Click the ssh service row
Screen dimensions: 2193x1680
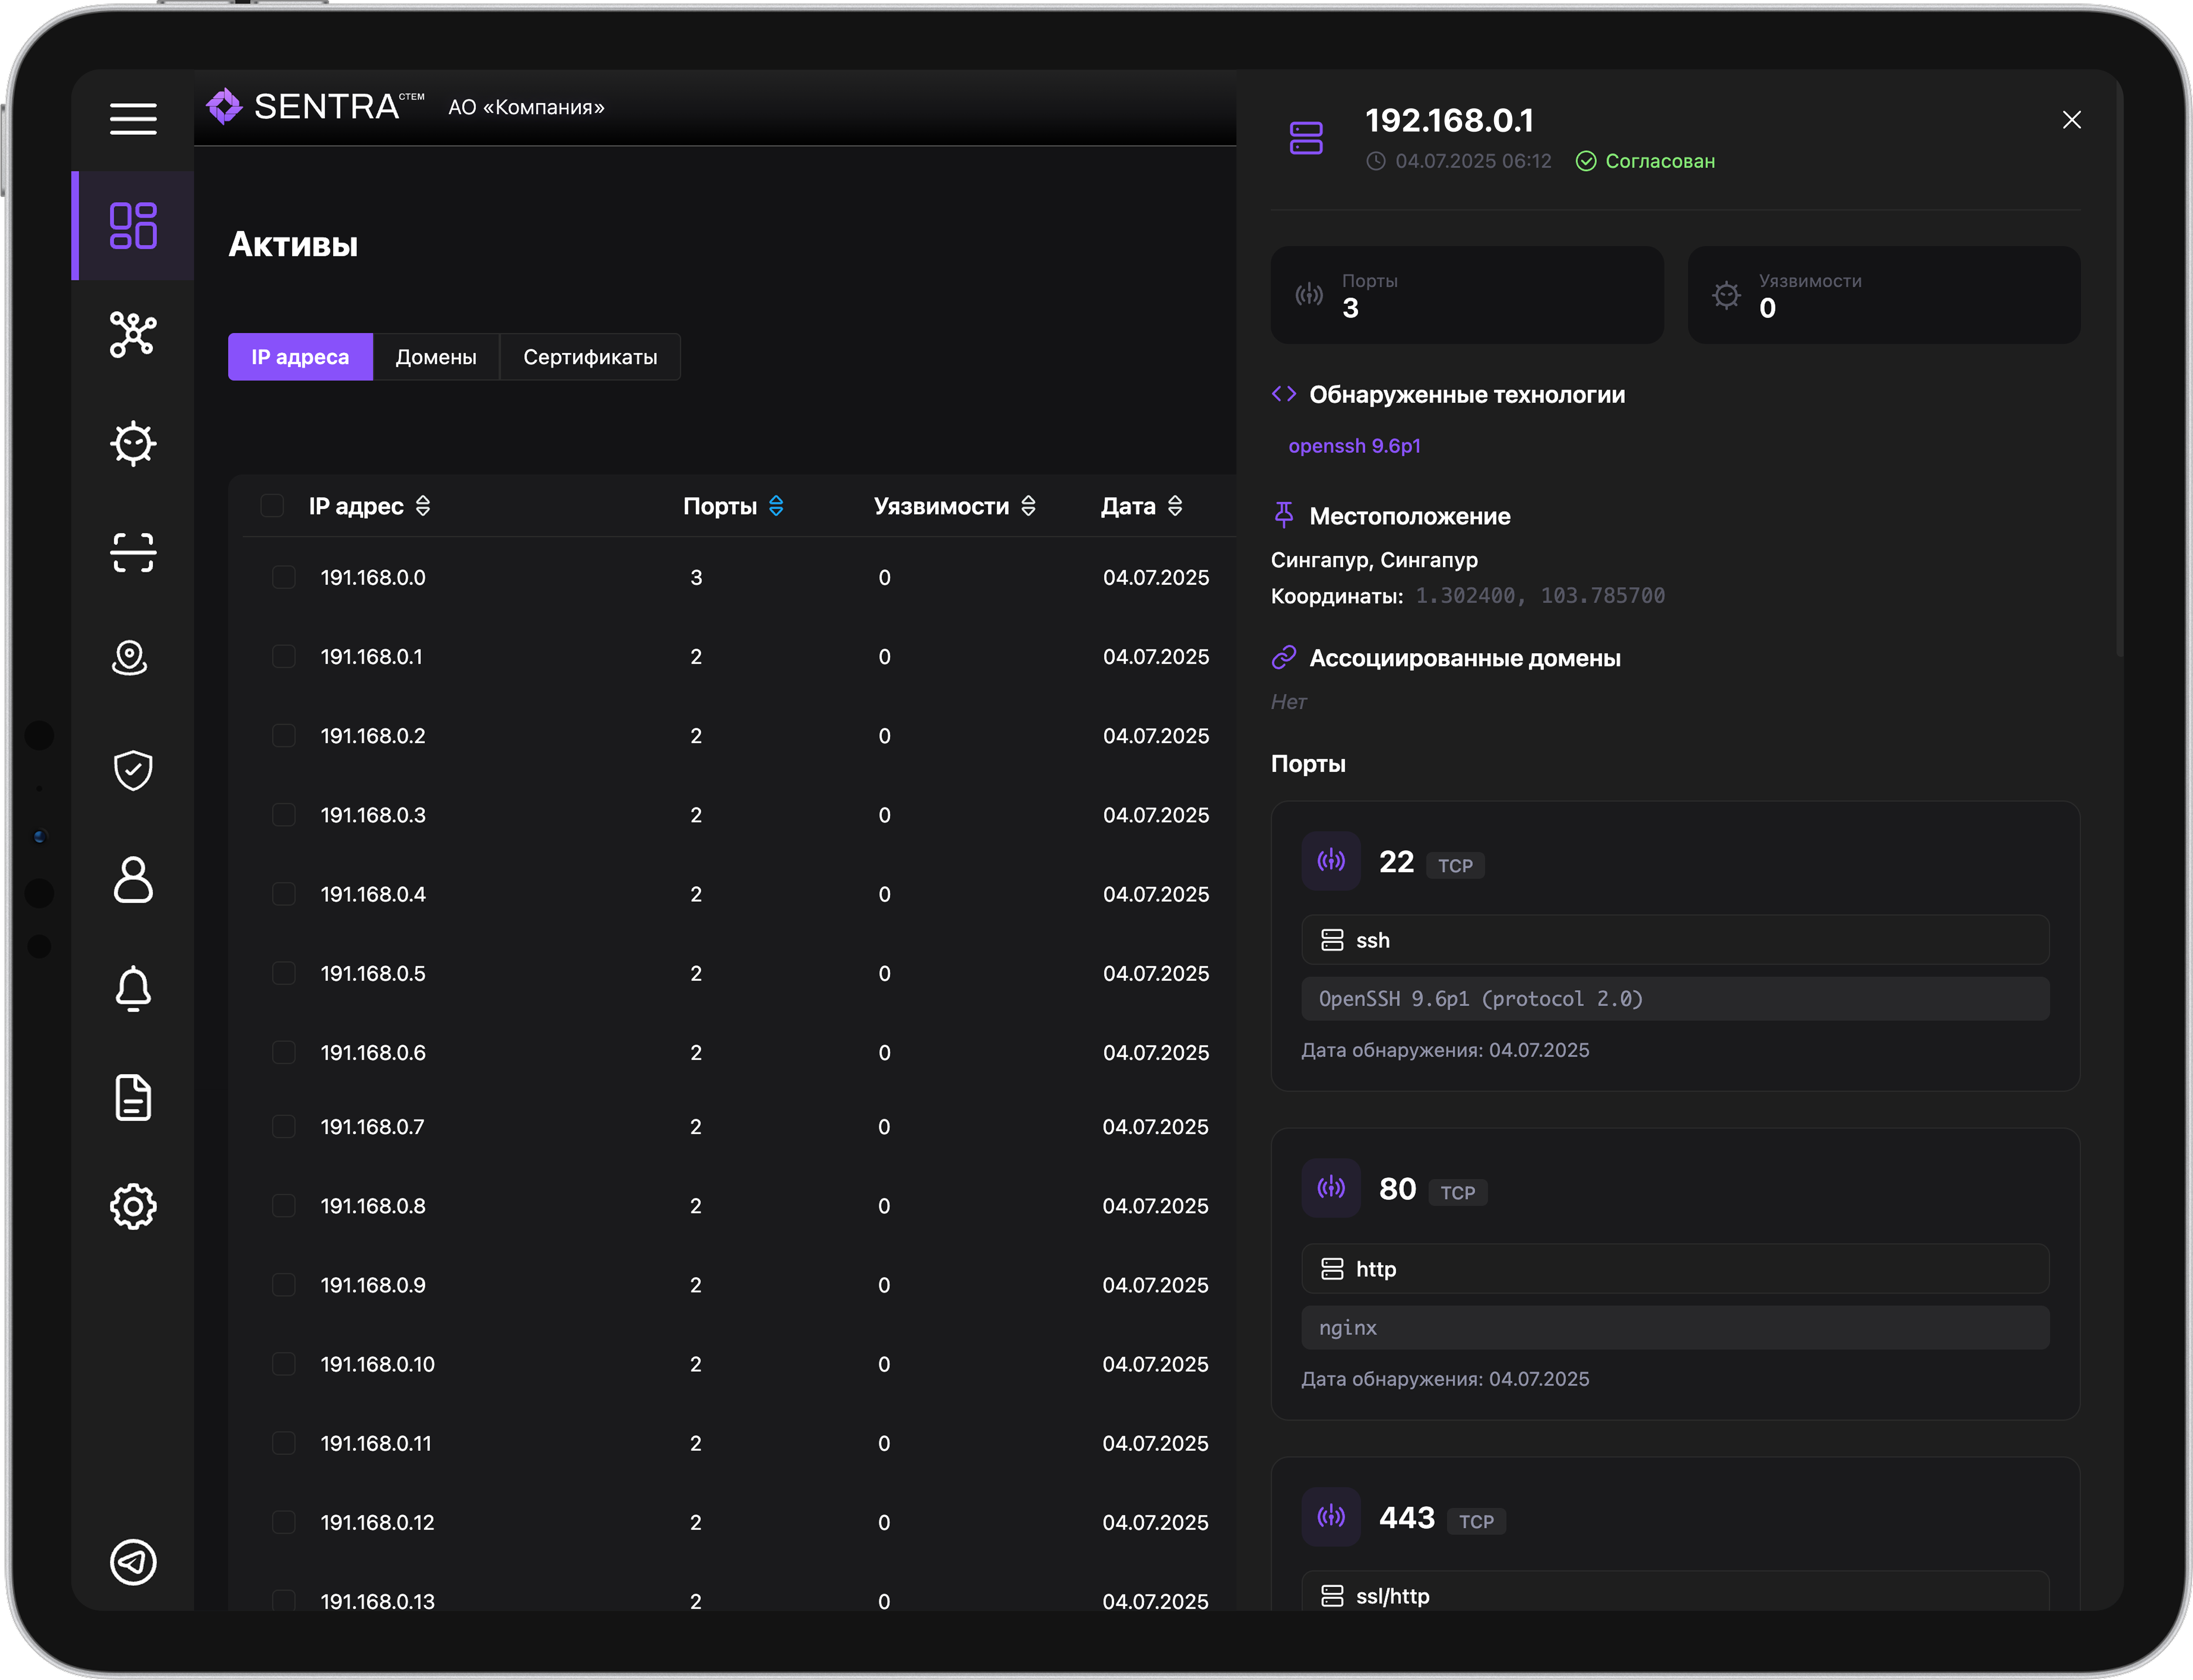pos(1675,940)
